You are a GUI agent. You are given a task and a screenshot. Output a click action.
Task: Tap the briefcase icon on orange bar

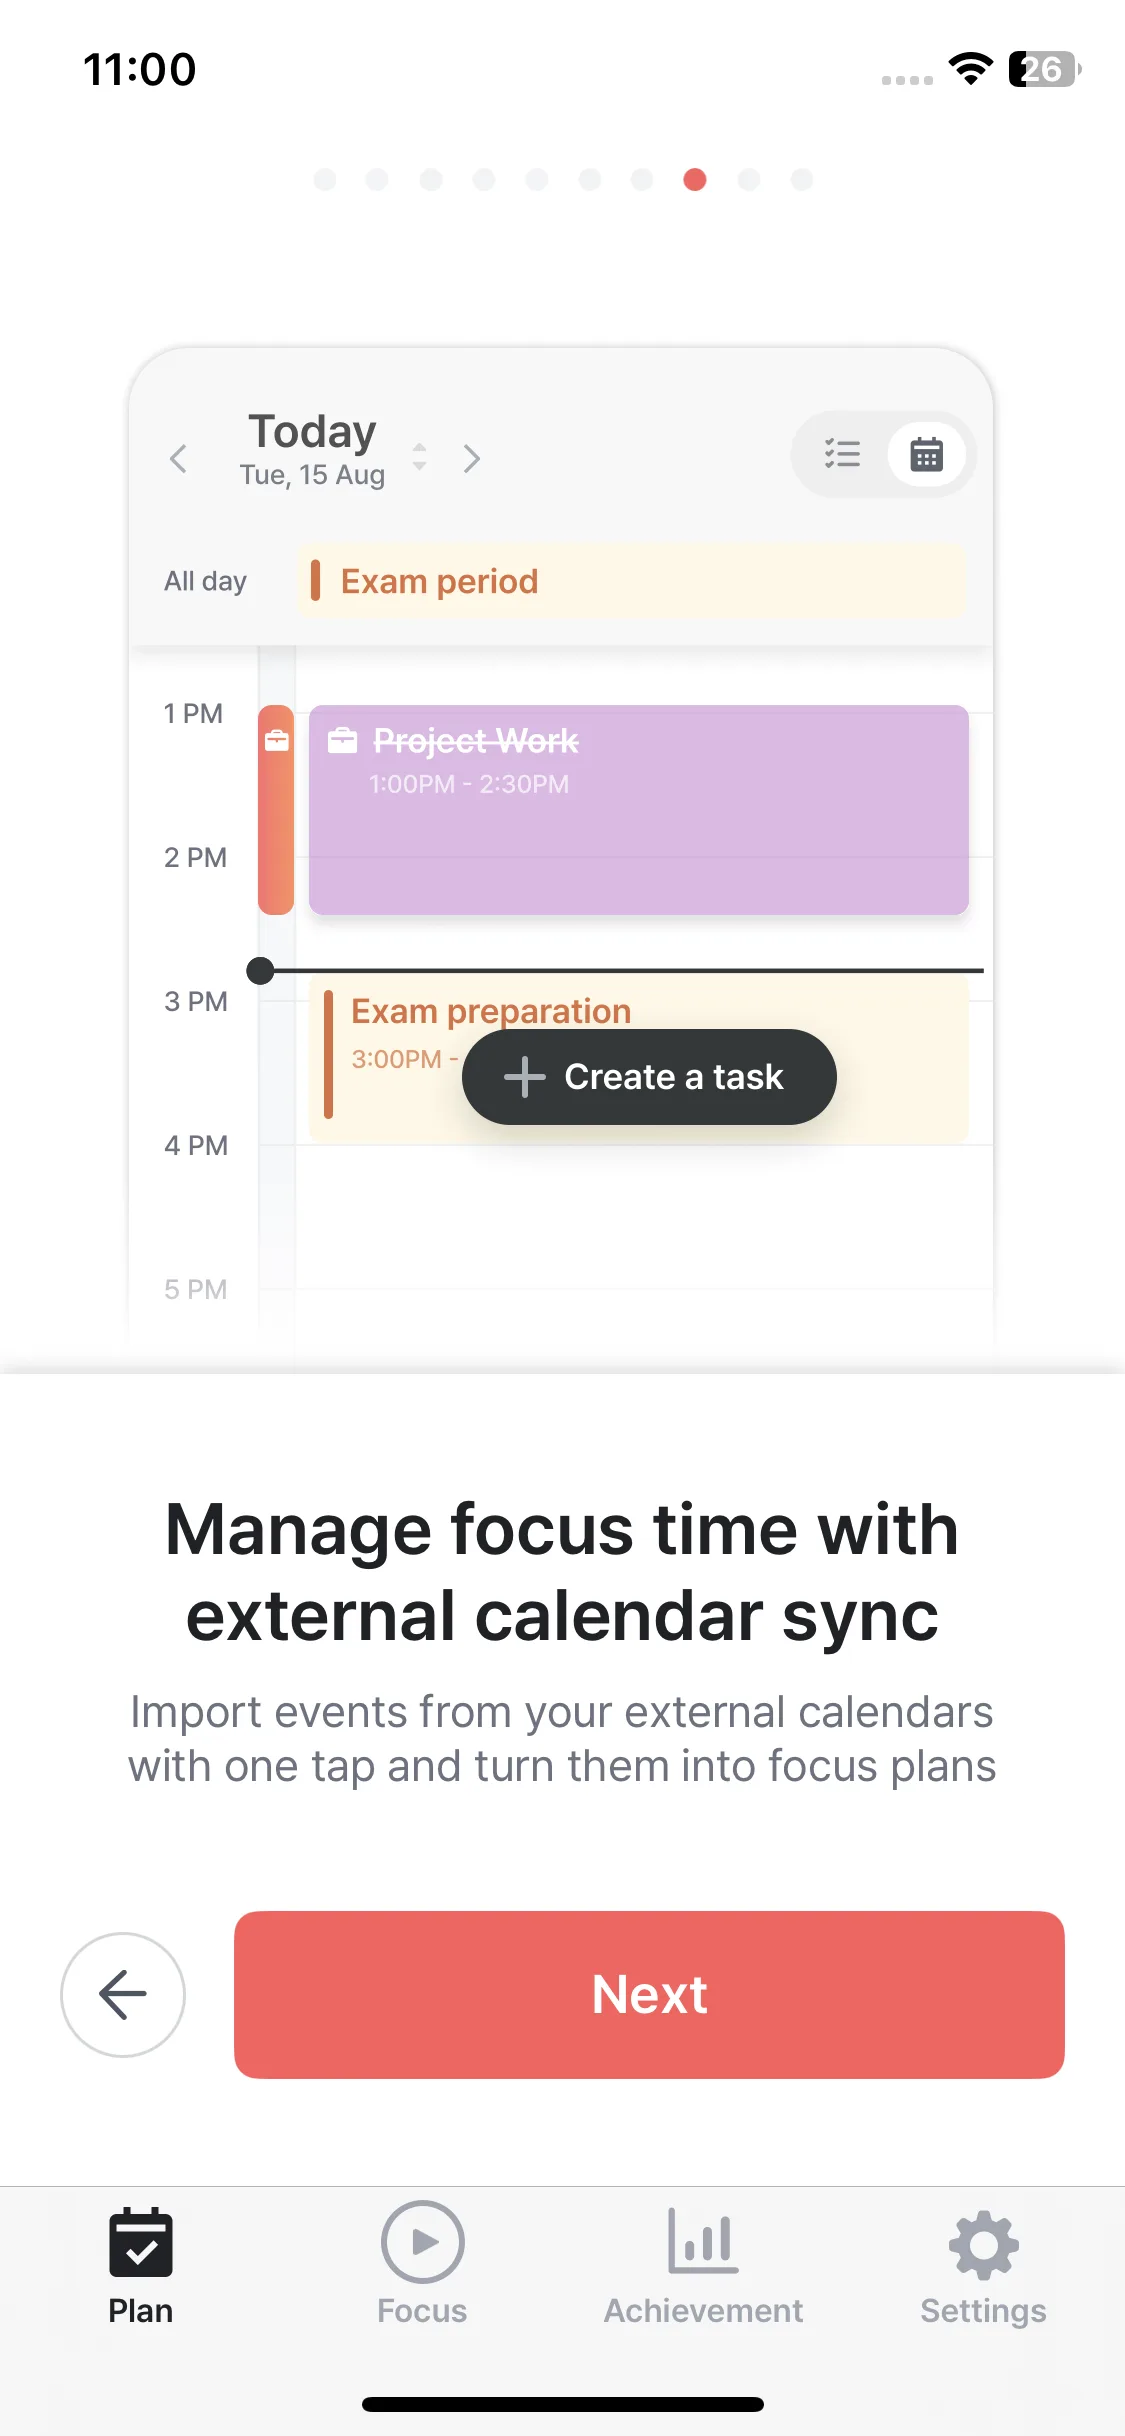coord(276,741)
